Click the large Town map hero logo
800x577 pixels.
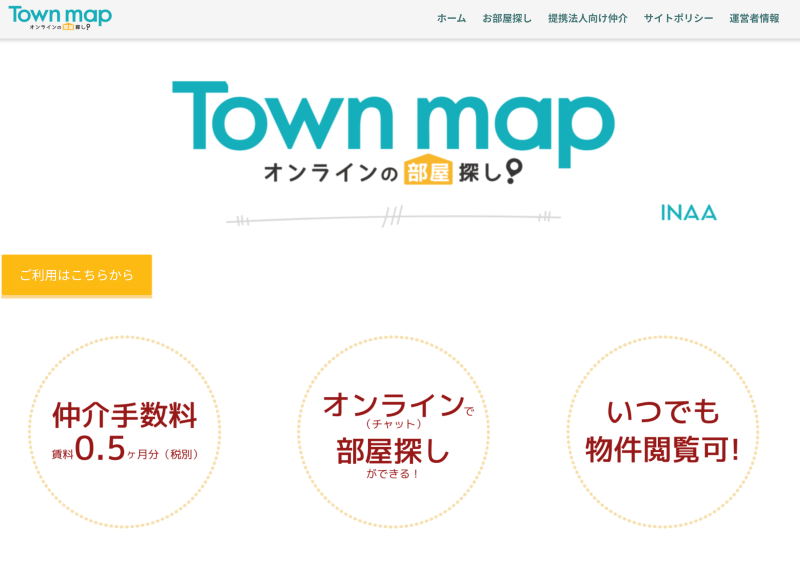click(393, 132)
